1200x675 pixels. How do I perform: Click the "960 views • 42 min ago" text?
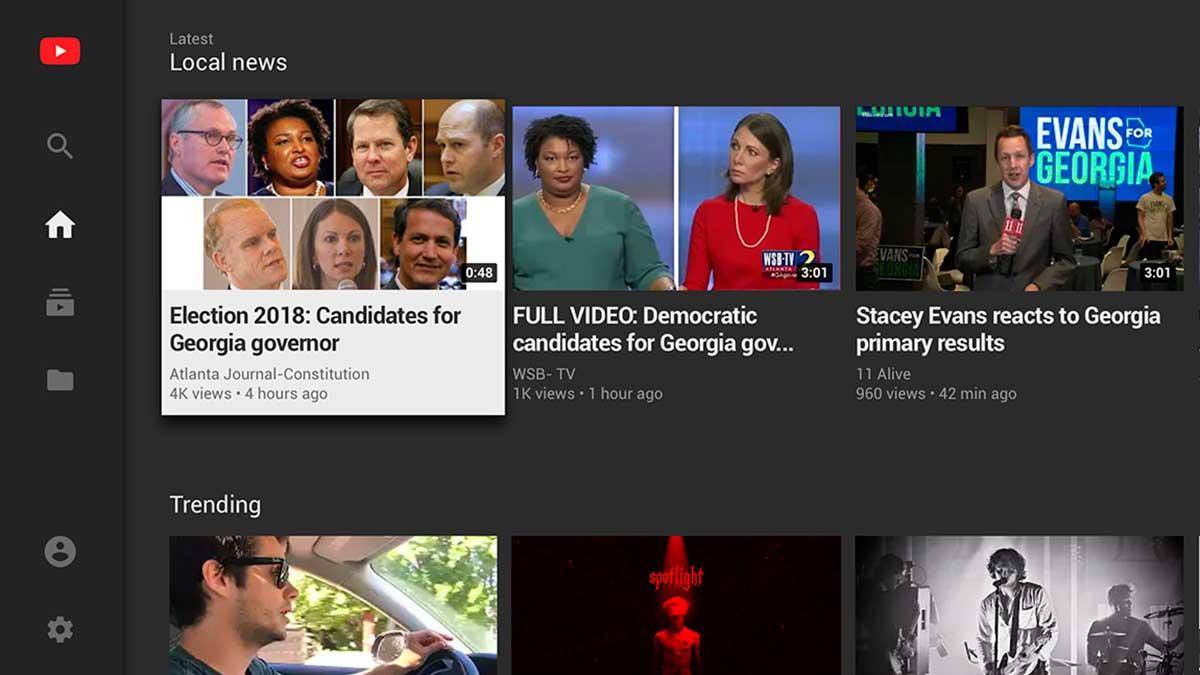(x=936, y=394)
